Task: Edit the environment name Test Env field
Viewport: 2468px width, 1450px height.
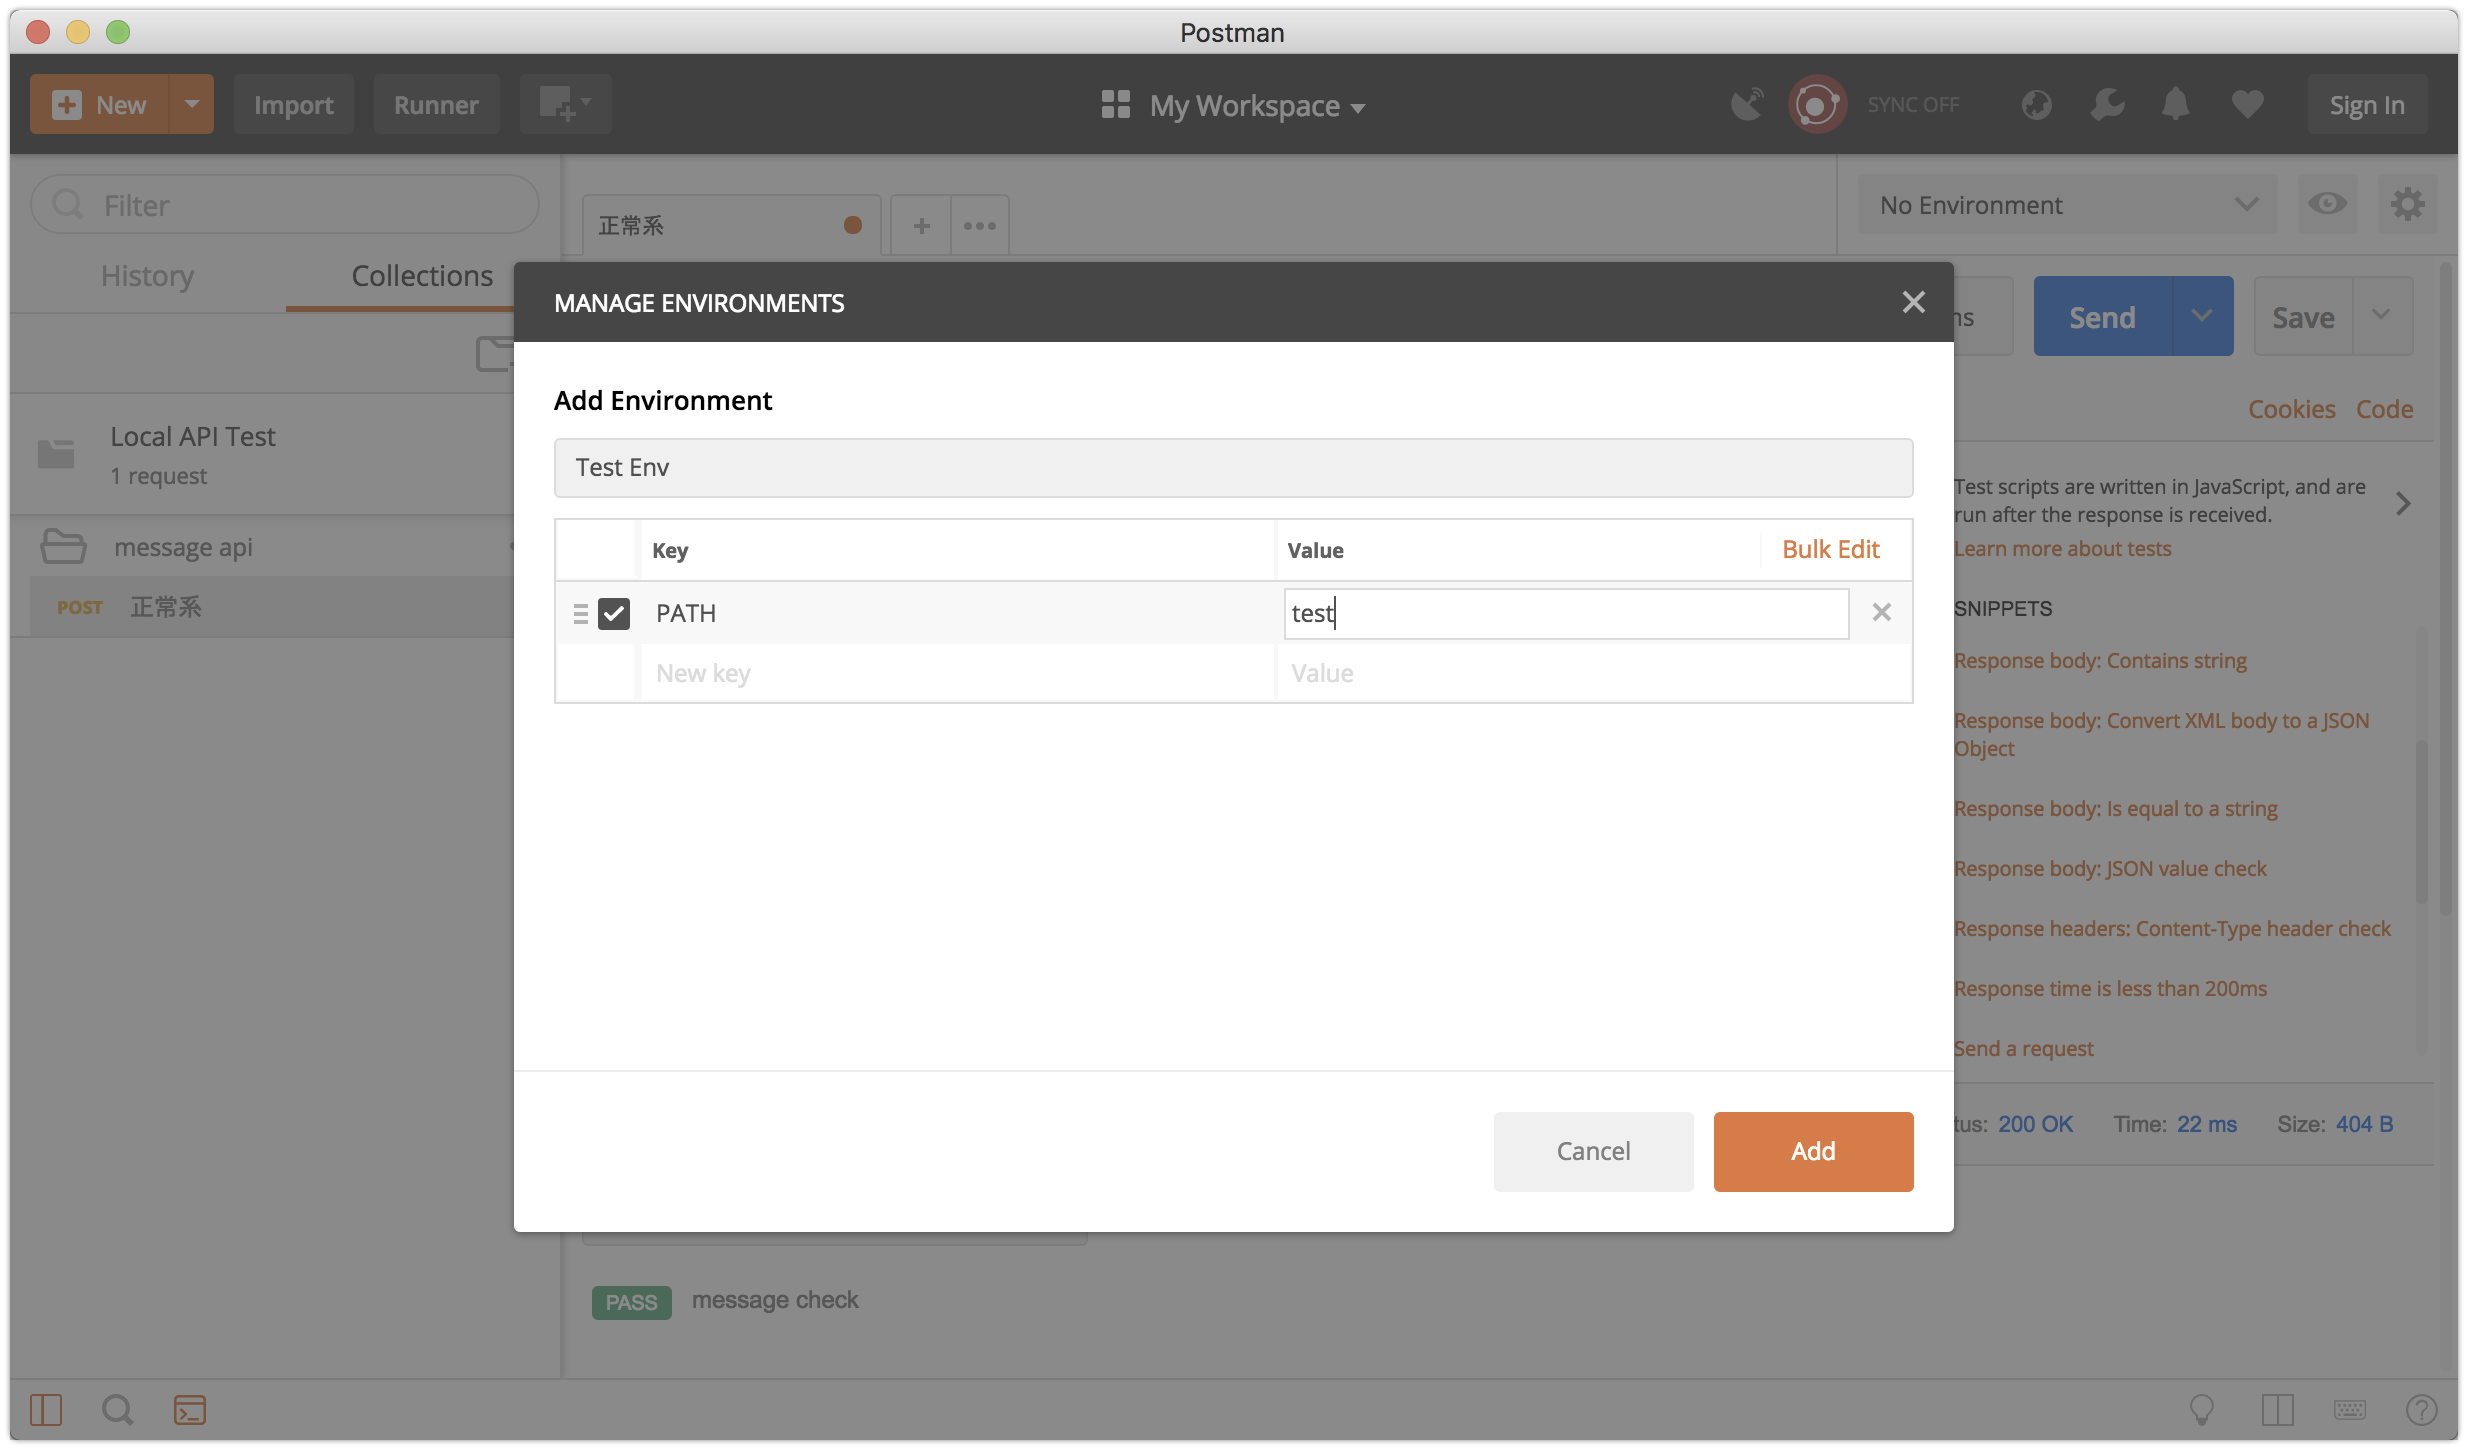Action: pos(1233,468)
